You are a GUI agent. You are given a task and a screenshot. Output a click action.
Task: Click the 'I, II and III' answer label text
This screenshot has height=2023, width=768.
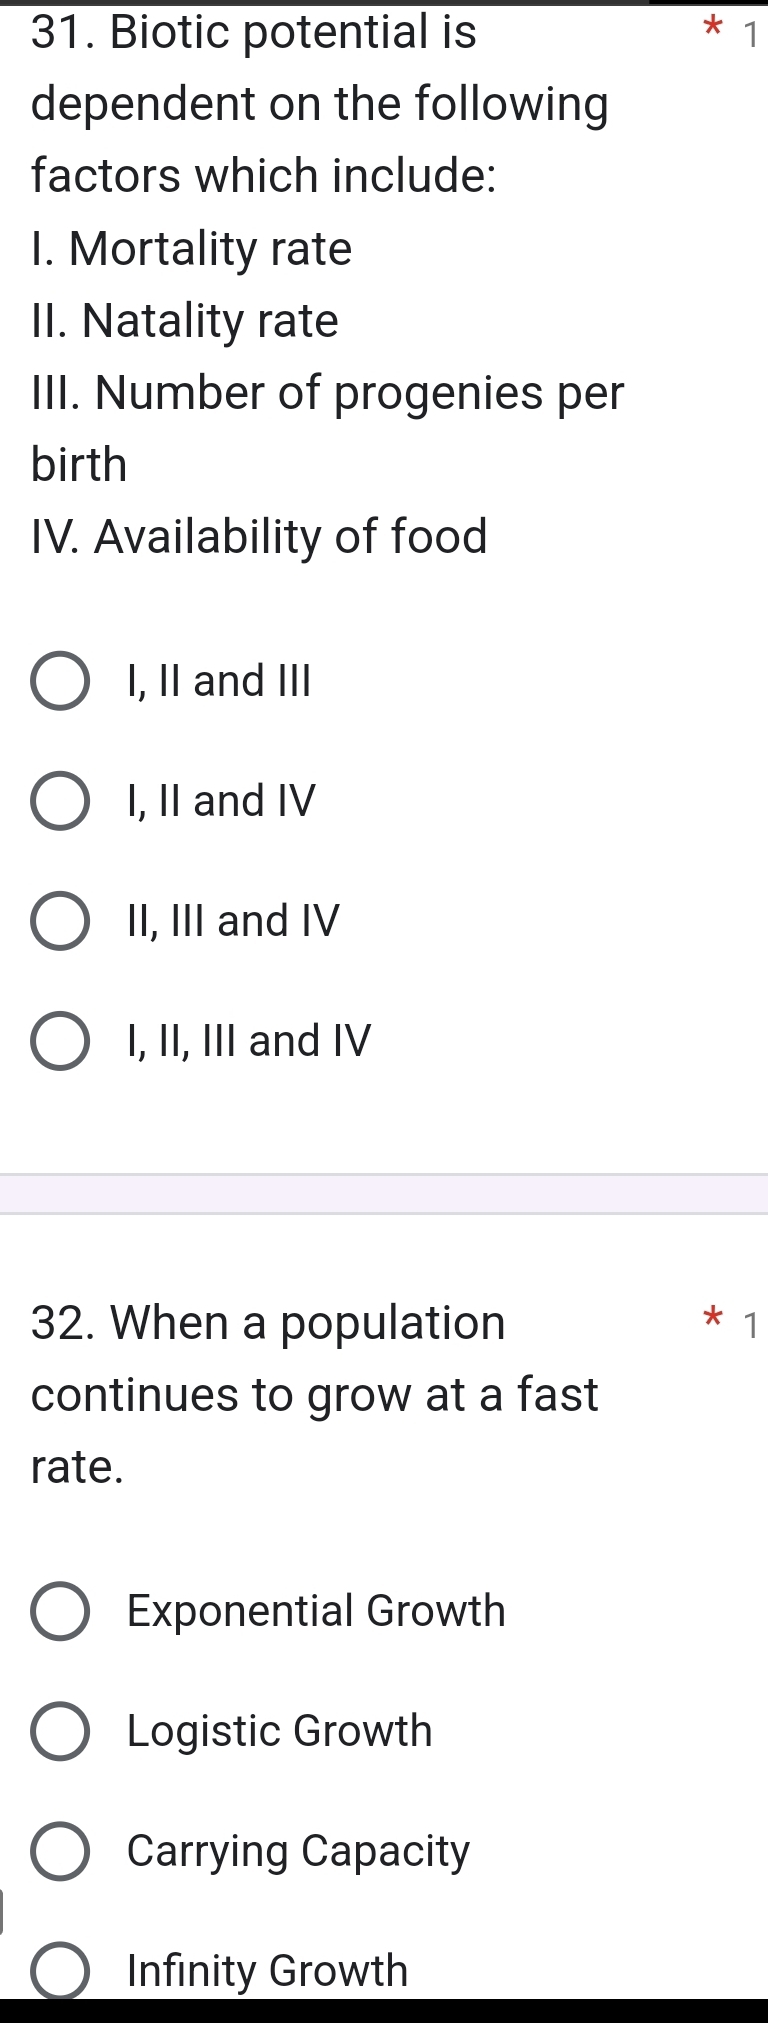pyautogui.click(x=219, y=681)
